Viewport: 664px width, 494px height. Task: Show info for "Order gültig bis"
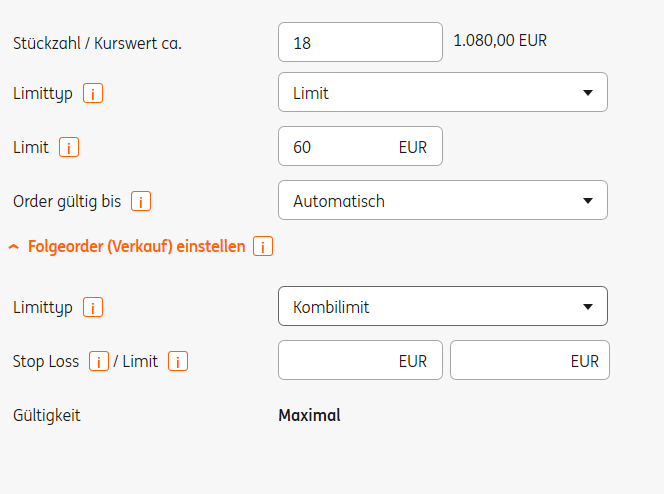pyautogui.click(x=141, y=202)
